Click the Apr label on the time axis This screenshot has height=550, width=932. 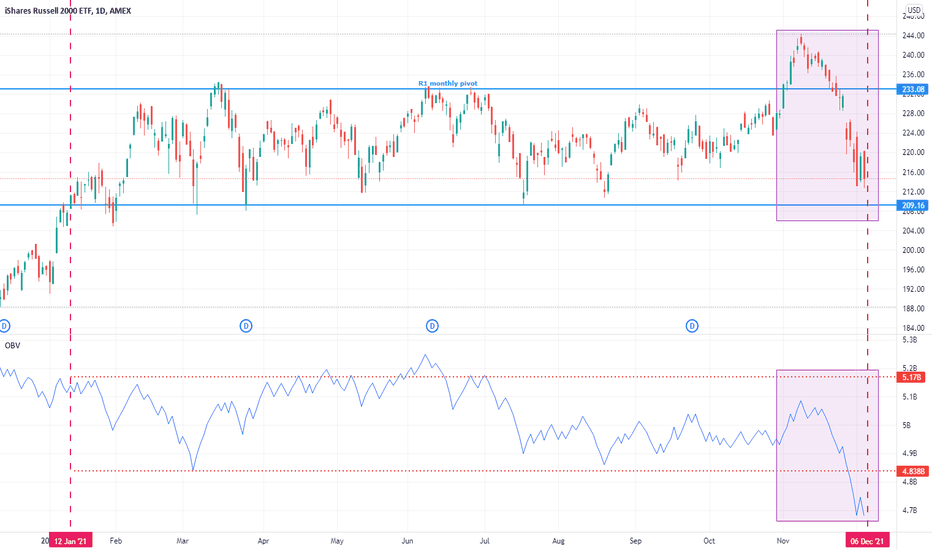click(x=263, y=541)
